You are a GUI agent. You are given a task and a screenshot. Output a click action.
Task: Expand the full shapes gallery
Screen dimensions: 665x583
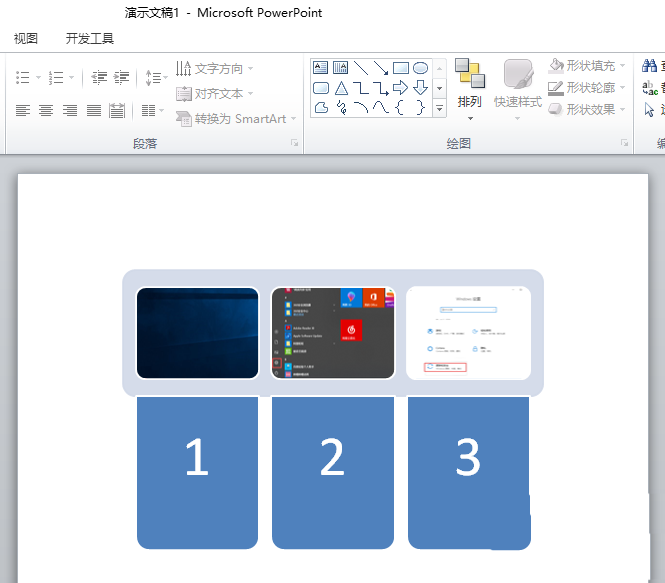pos(440,109)
